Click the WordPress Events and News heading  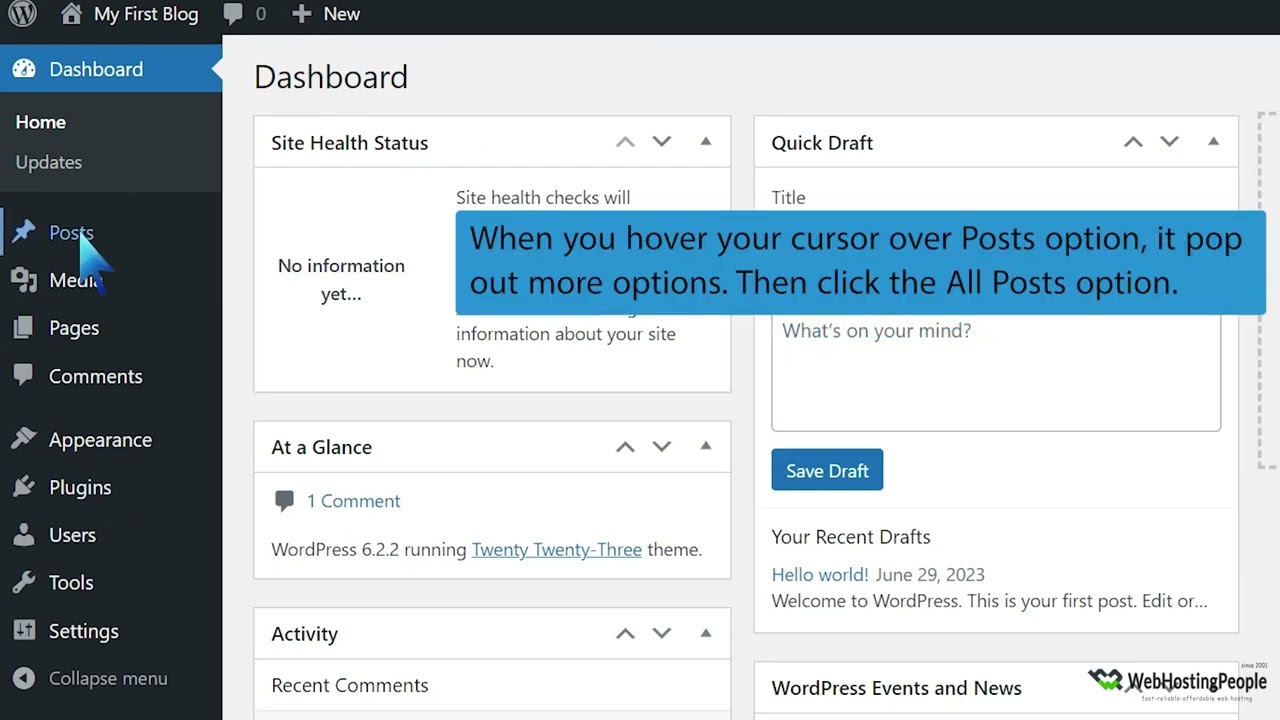897,688
